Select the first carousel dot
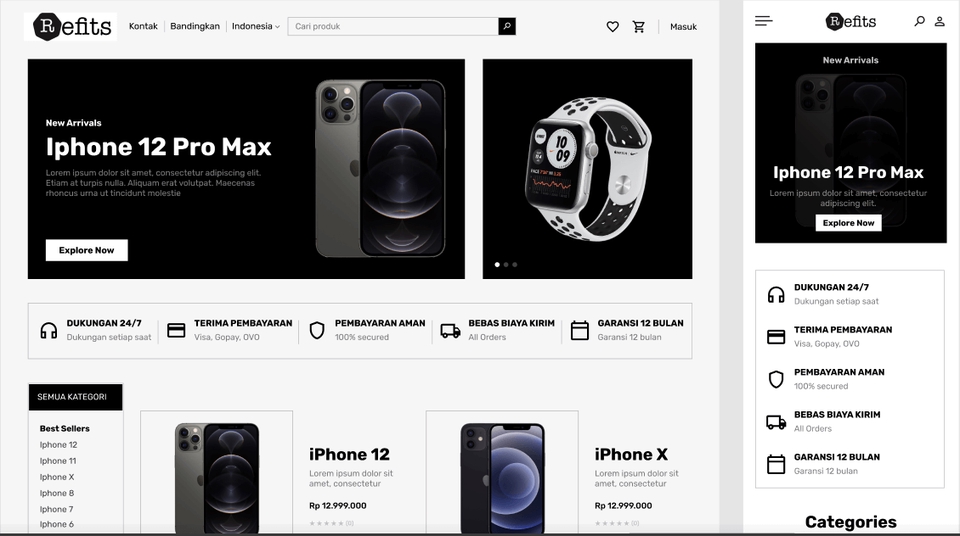Image resolution: width=960 pixels, height=536 pixels. point(497,265)
